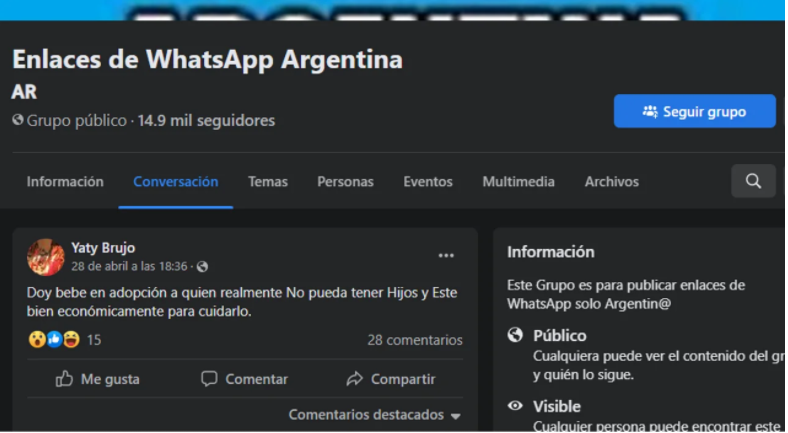Like the post with Me gusta
This screenshot has width=788, height=433.
point(98,379)
